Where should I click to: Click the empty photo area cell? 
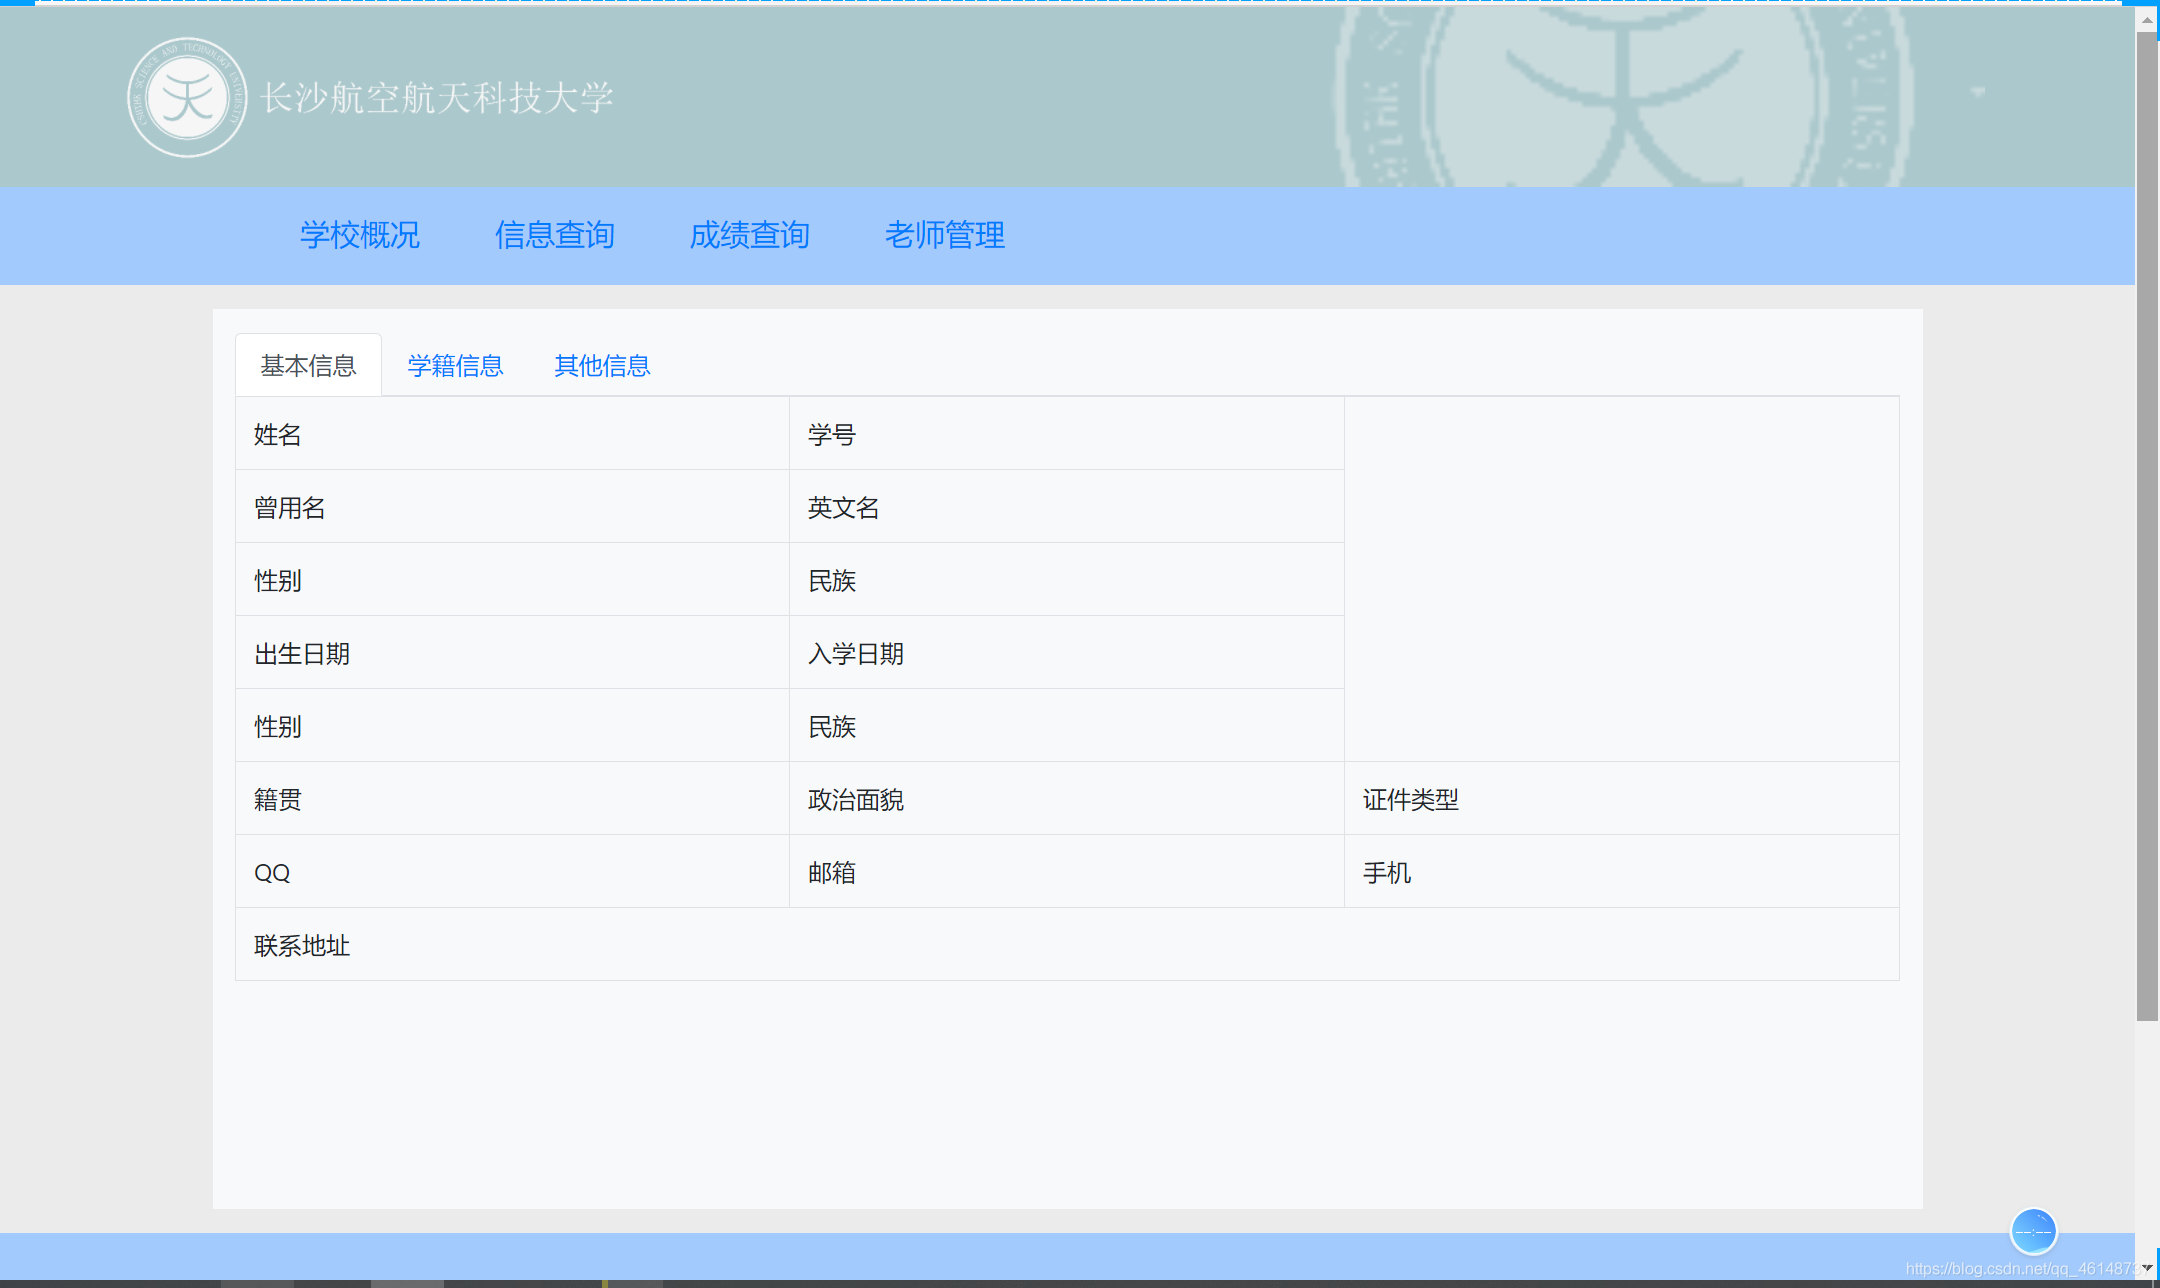(1620, 579)
